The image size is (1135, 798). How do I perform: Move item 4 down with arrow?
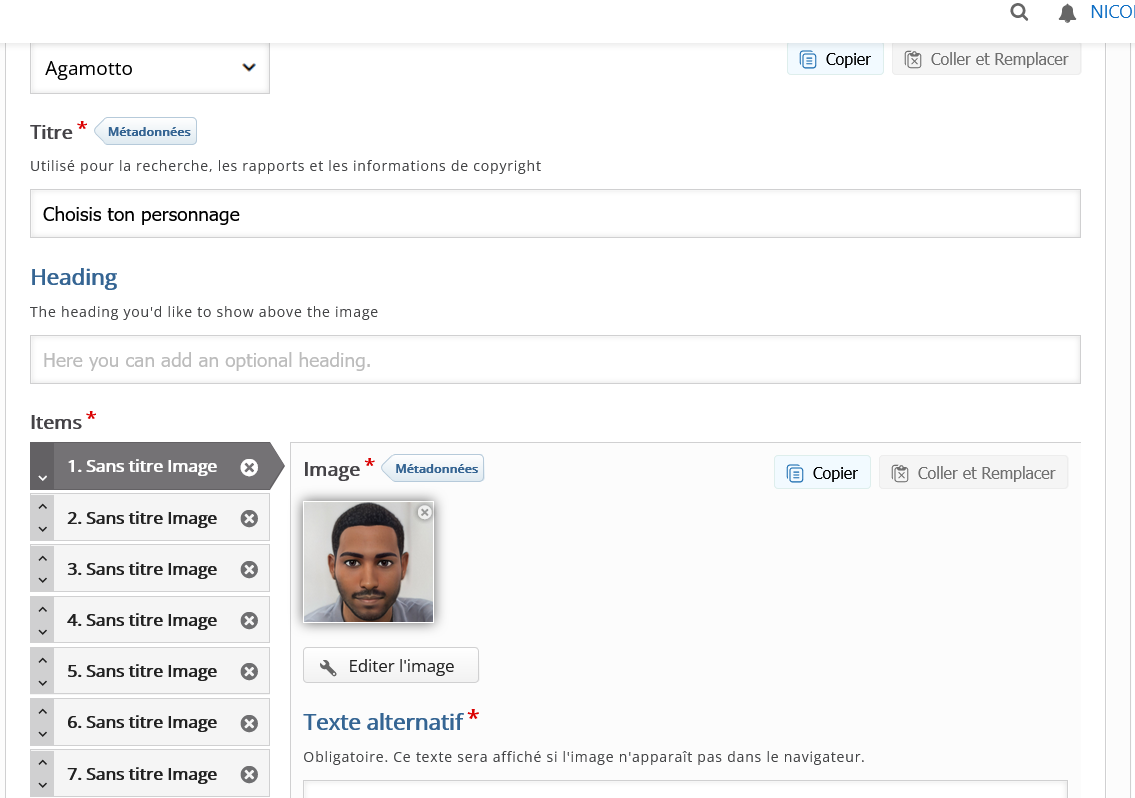pos(42,632)
